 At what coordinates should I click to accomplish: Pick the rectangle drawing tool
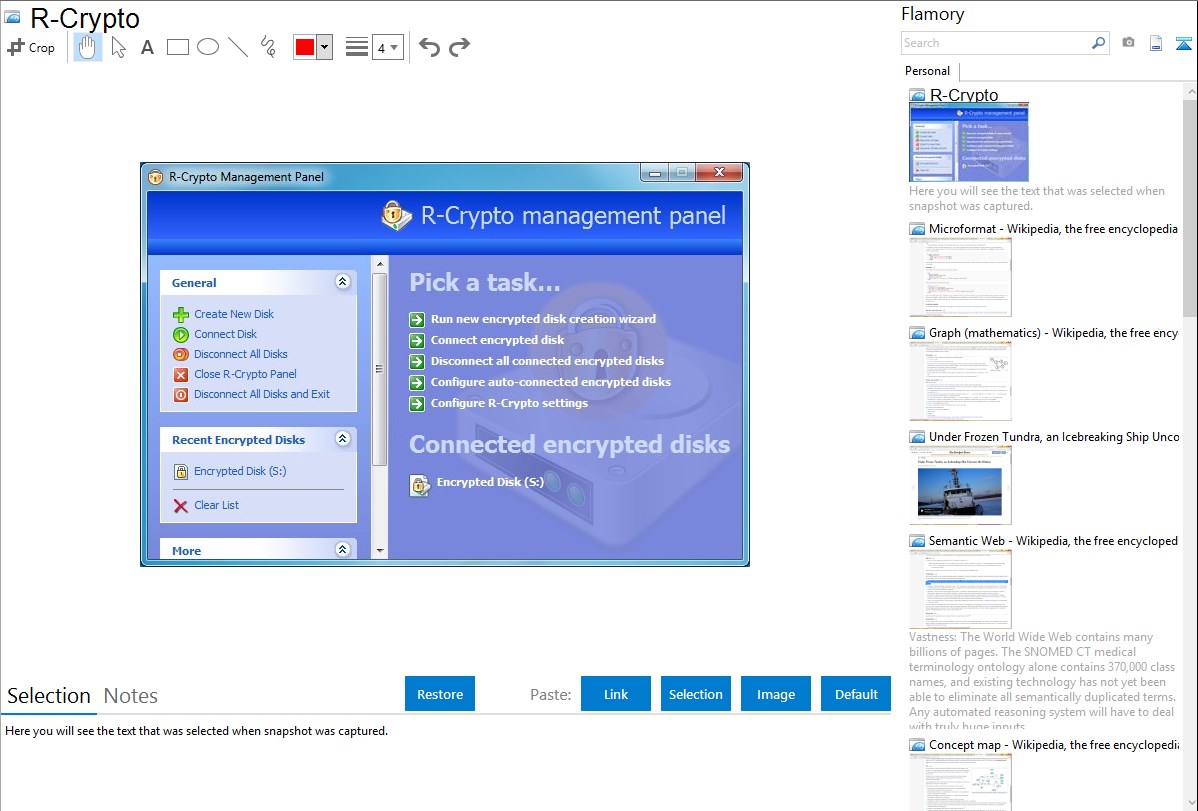pos(177,47)
